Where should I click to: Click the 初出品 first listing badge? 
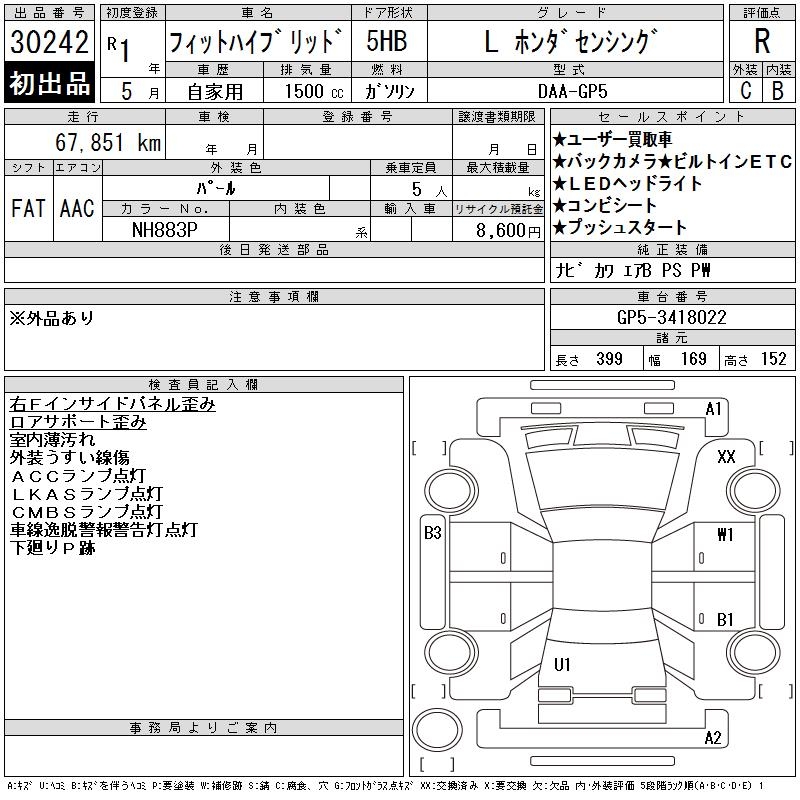[x=49, y=83]
